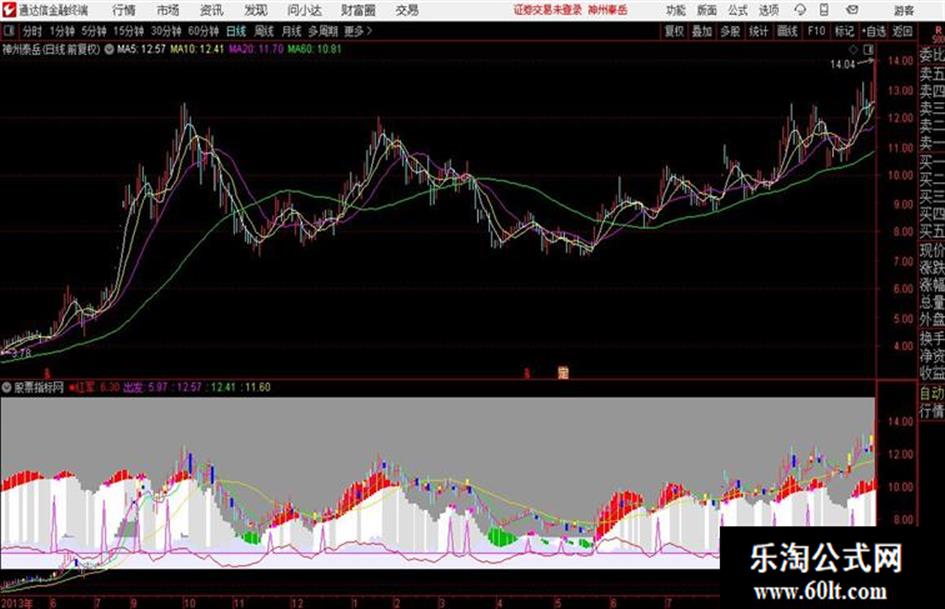The height and width of the screenshot is (609, 945).
Task: Switch to the 1分钟 period tab
Action: point(62,31)
